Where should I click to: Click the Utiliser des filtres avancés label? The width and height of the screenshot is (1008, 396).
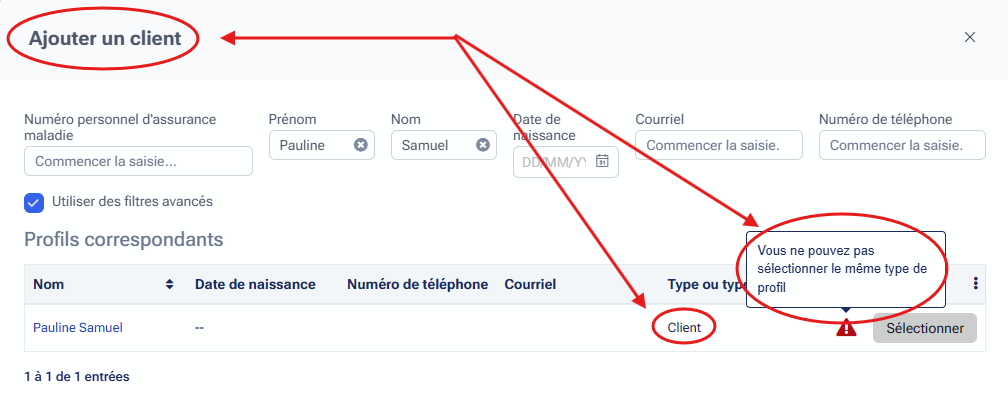[132, 202]
